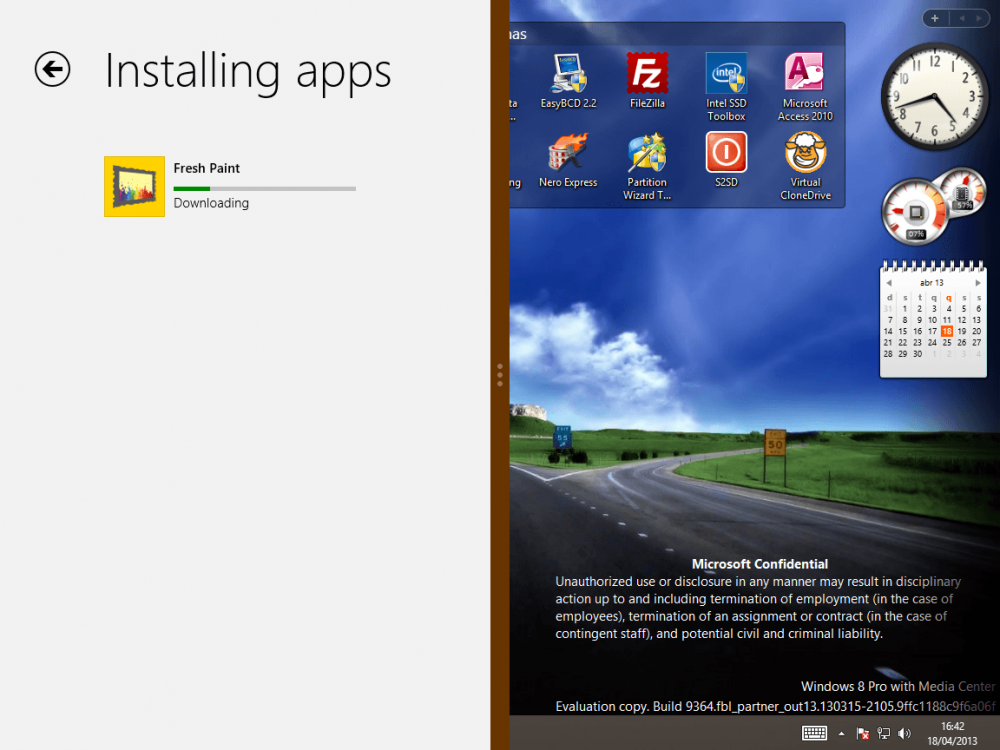Click the CPU usage meter gadget dial
1000x750 pixels.
915,212
